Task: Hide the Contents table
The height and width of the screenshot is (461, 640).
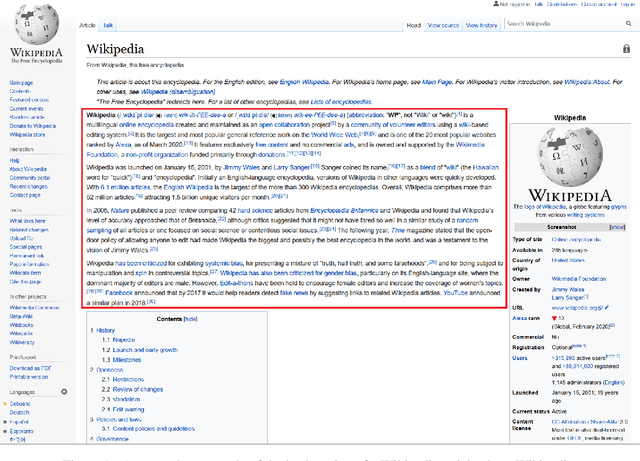Action: (190, 318)
